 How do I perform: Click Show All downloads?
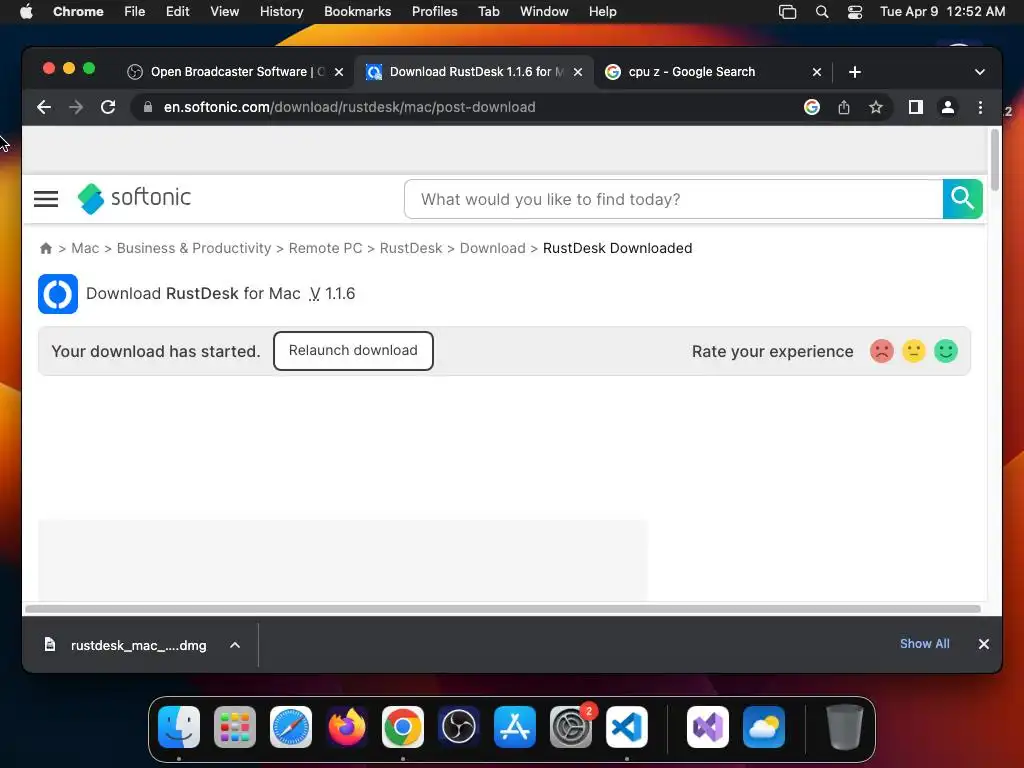(x=925, y=644)
